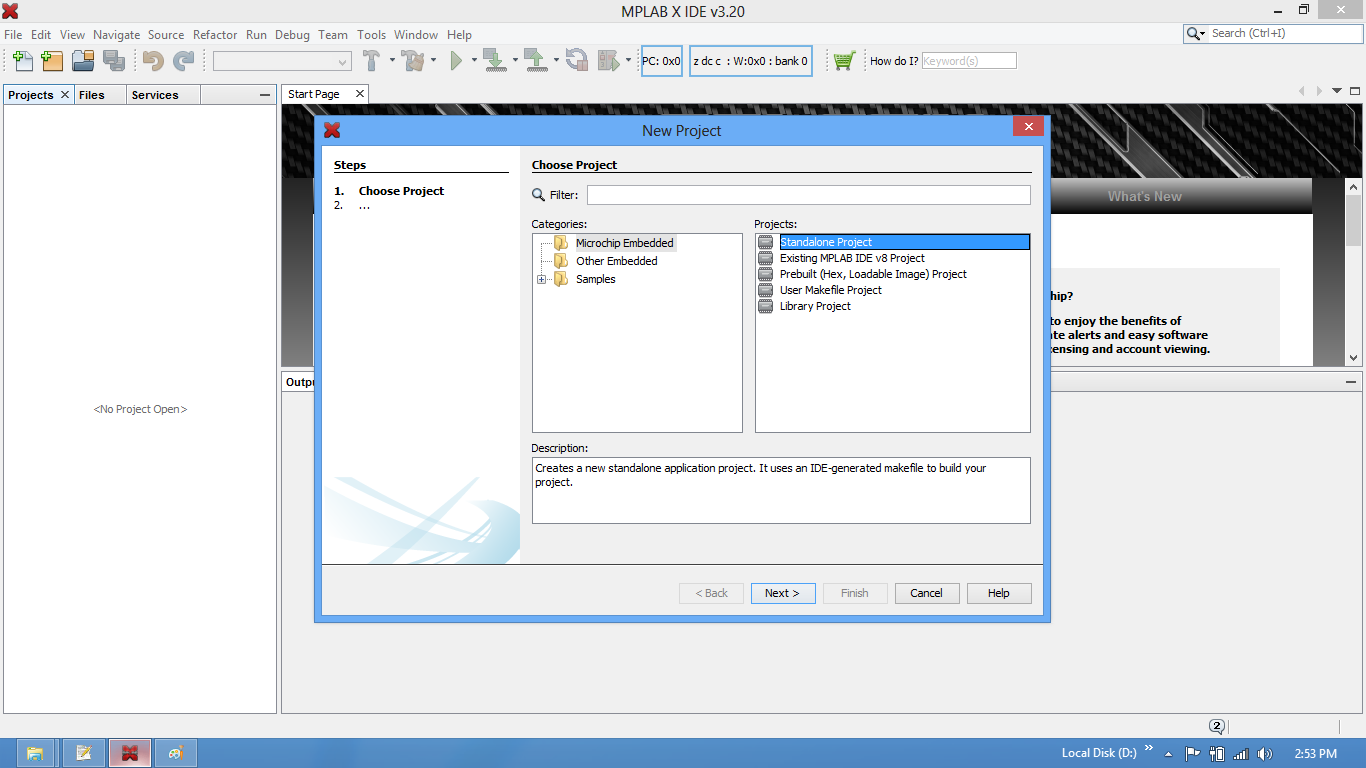
Task: Click the green shopping cart icon
Action: (x=844, y=61)
